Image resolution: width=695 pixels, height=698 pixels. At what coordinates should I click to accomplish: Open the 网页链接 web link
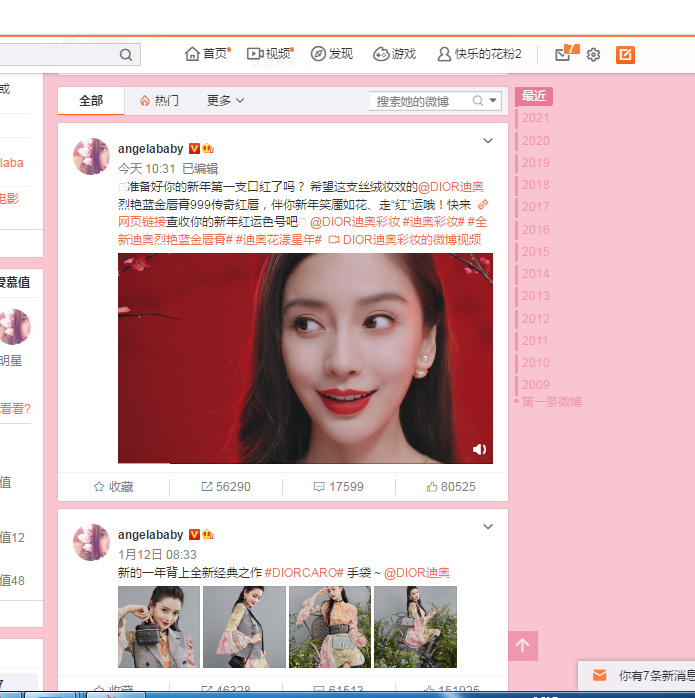coord(142,222)
